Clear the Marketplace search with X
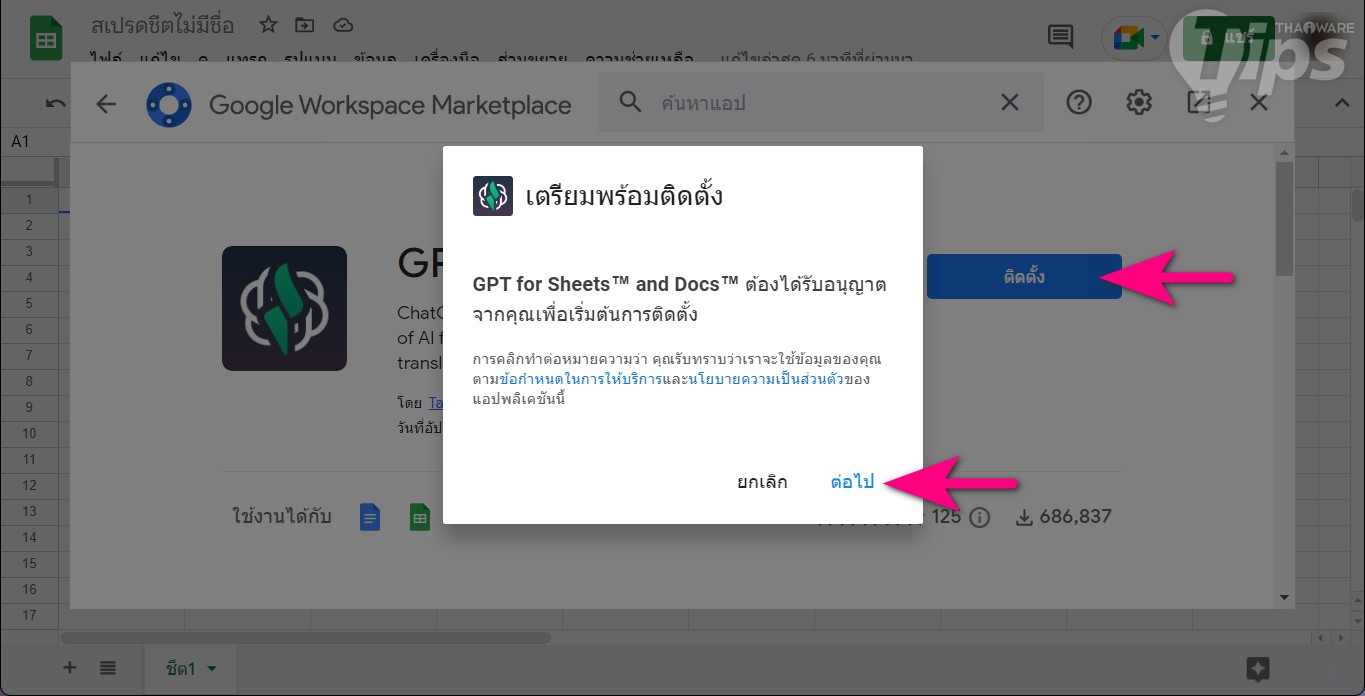This screenshot has width=1365, height=696. point(1010,102)
